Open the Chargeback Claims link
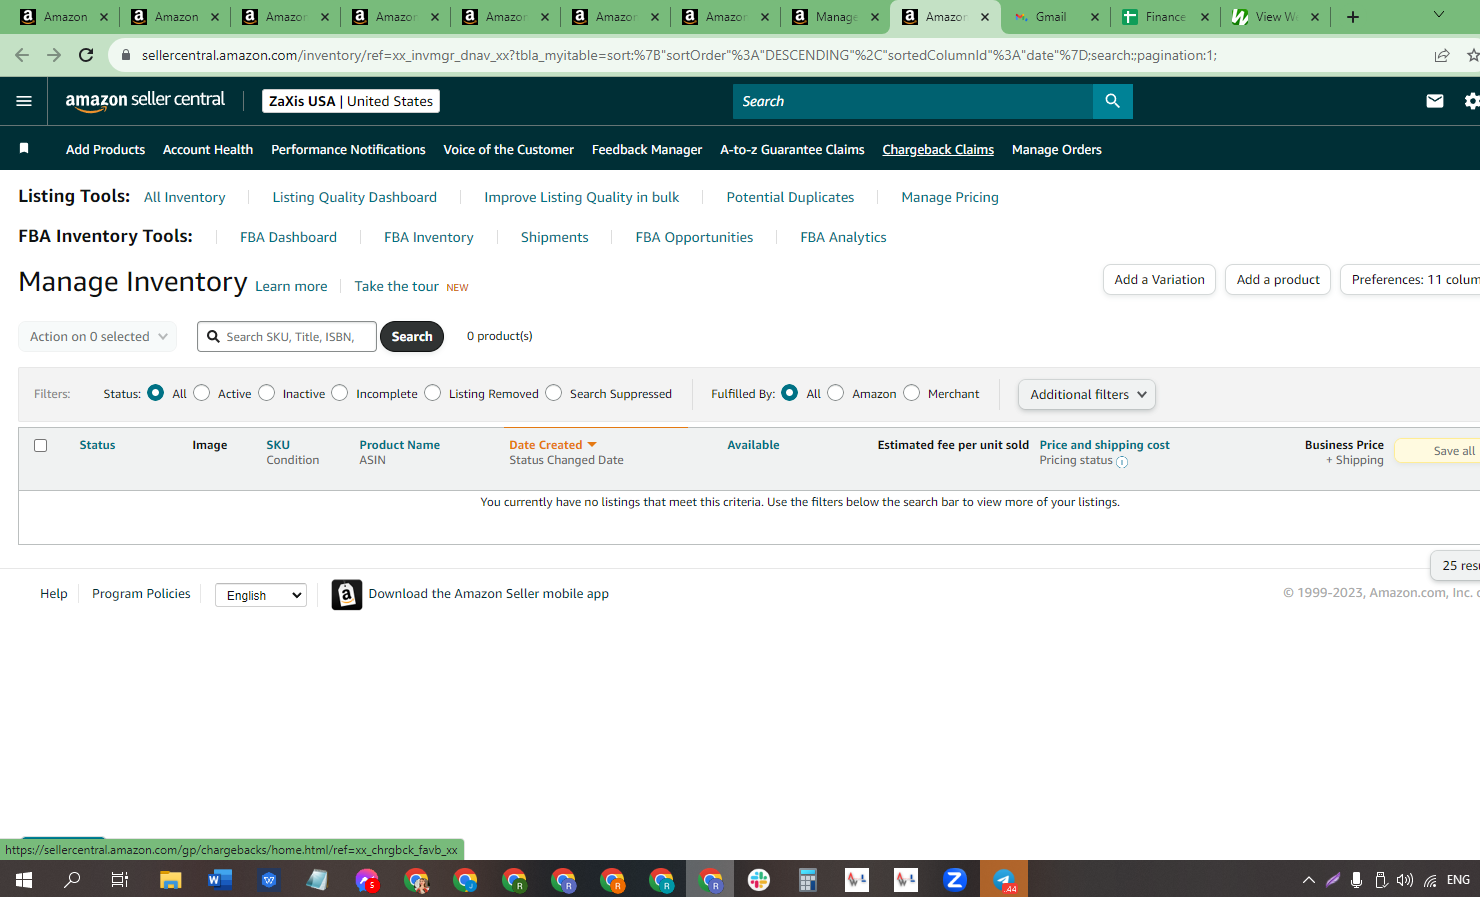Viewport: 1480px width, 897px height. tap(938, 149)
